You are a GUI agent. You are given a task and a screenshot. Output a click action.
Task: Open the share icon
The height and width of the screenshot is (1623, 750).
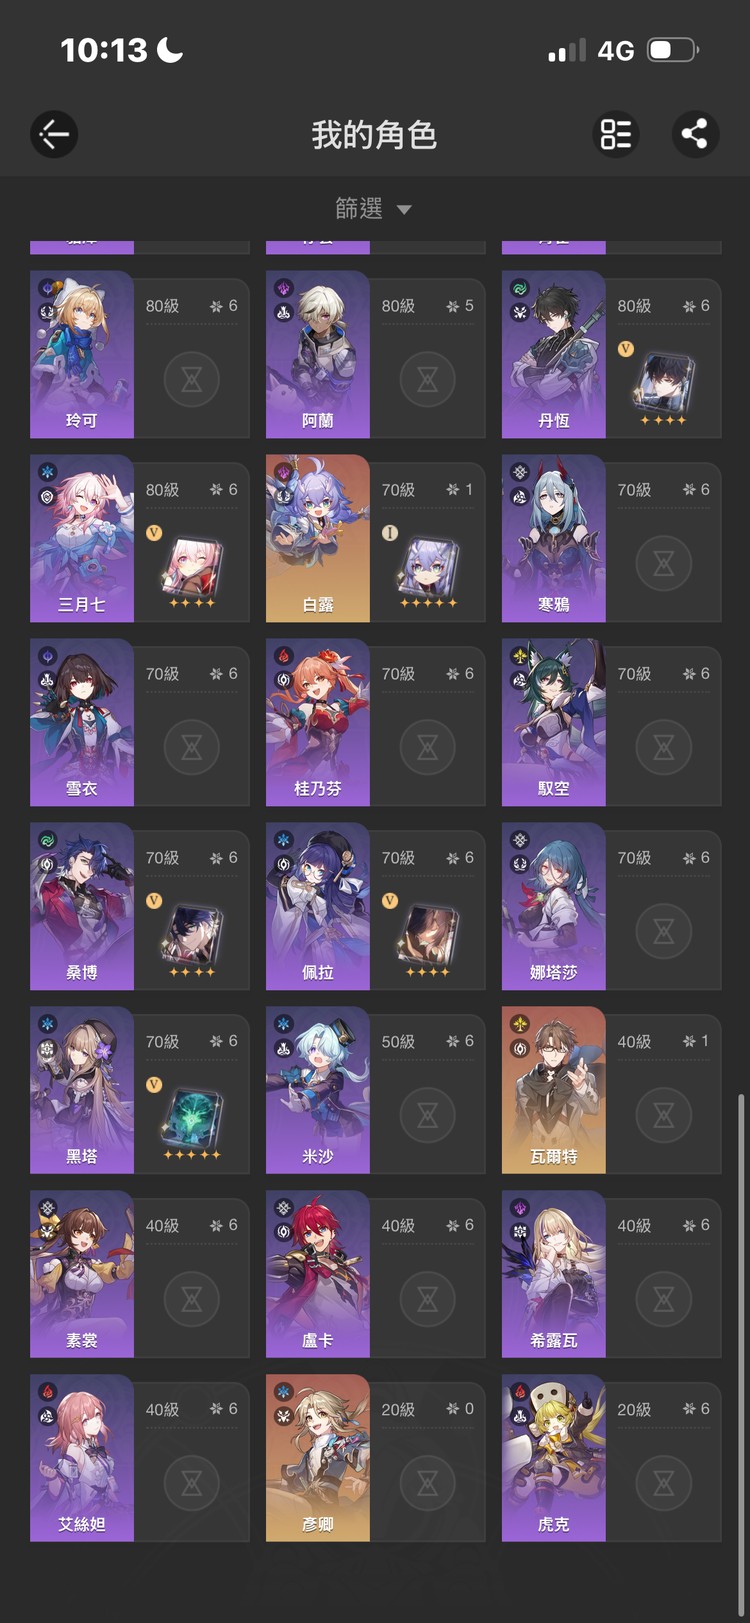click(x=695, y=134)
